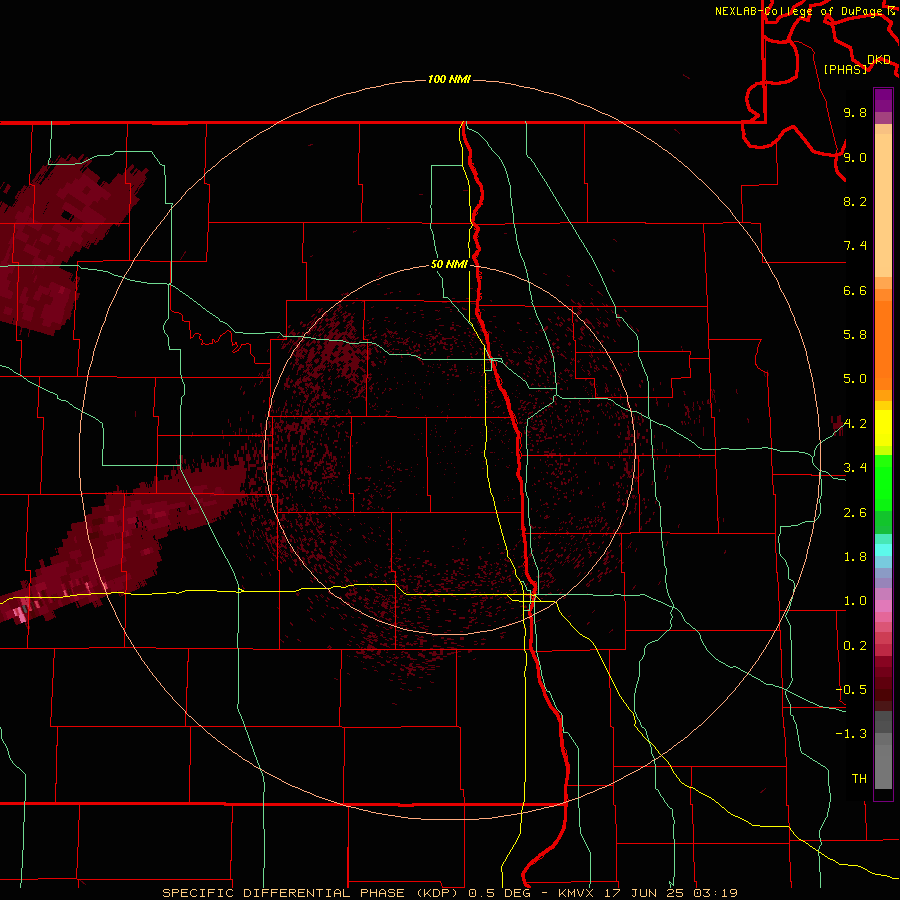Click the 7.4 value on the scale

855,246
